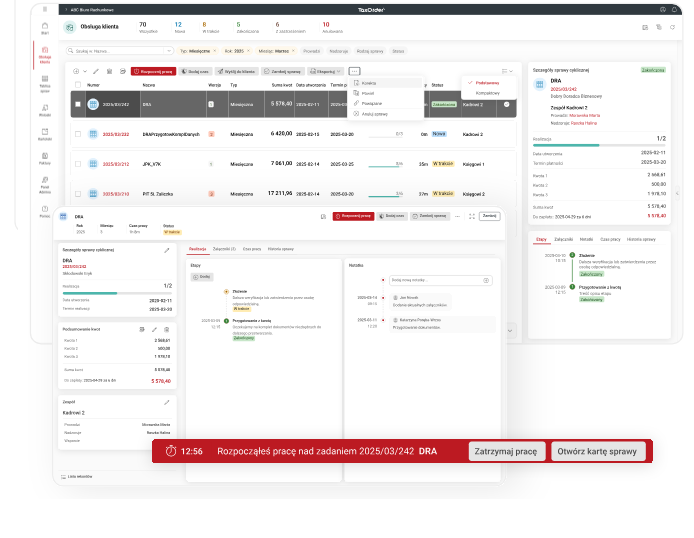
Task: Select the checkbox for the DRA row
Action: (x=78, y=104)
